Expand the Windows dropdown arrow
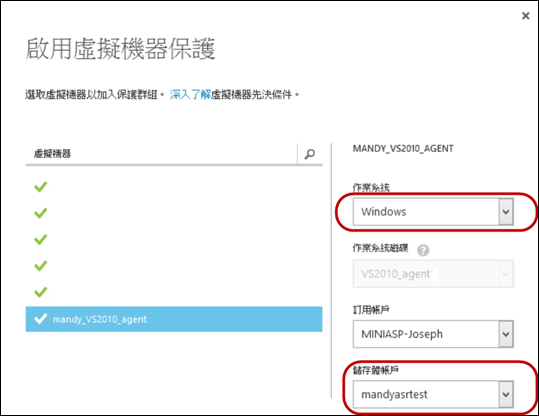This screenshot has height=416, width=539. pos(506,211)
